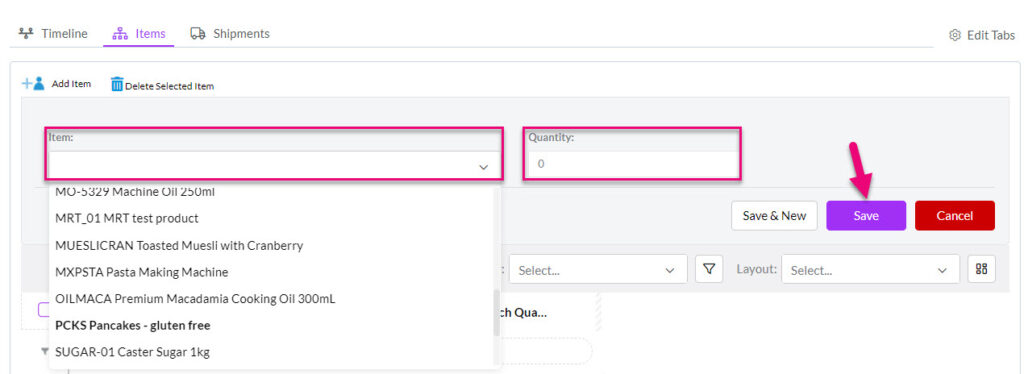Viewport: 1024px width, 374px height.
Task: Click the filter funnel icon button
Action: coord(709,269)
